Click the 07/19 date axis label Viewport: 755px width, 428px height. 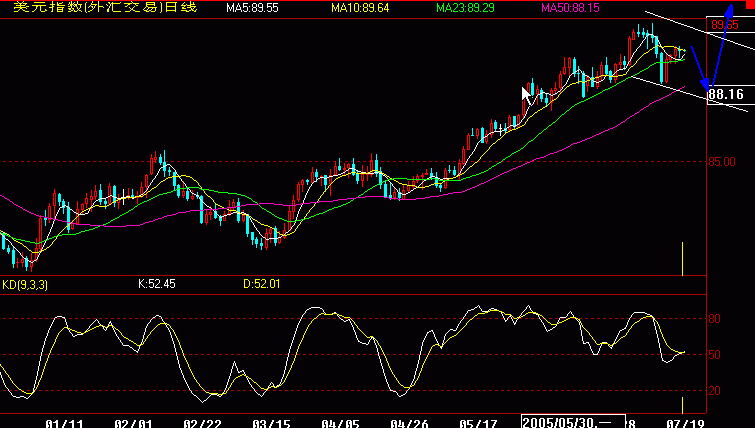click(685, 424)
